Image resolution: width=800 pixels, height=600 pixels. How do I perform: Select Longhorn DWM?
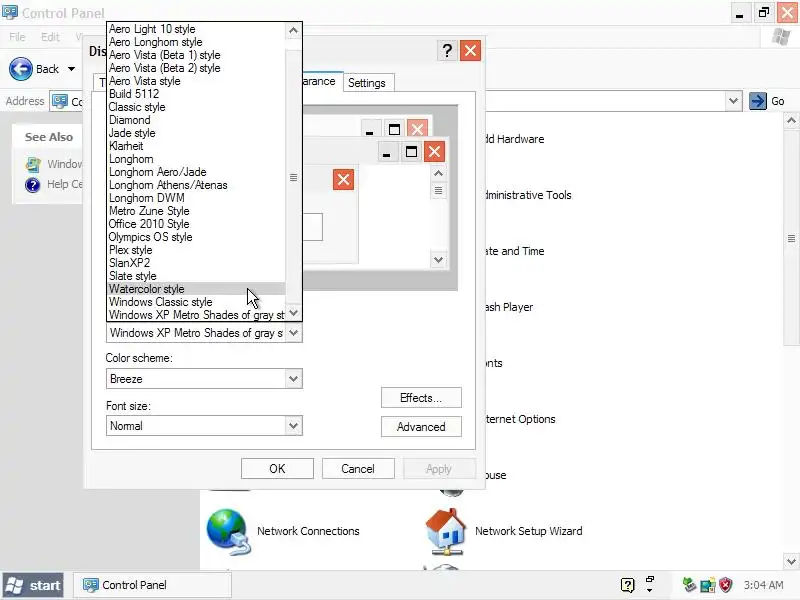click(196, 198)
